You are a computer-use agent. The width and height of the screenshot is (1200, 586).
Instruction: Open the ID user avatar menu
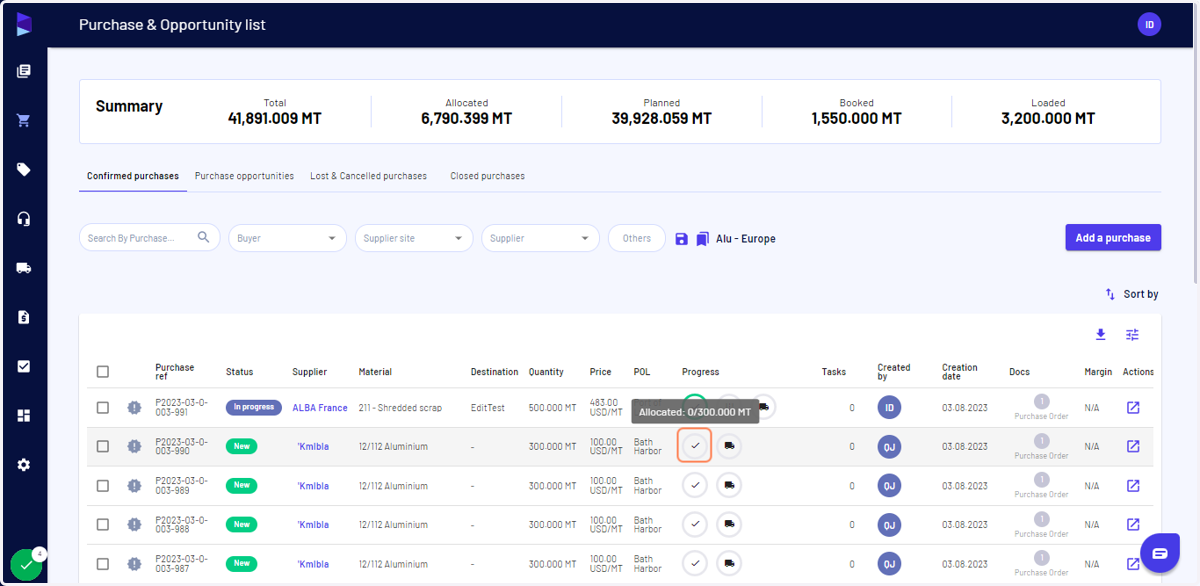(x=1149, y=24)
